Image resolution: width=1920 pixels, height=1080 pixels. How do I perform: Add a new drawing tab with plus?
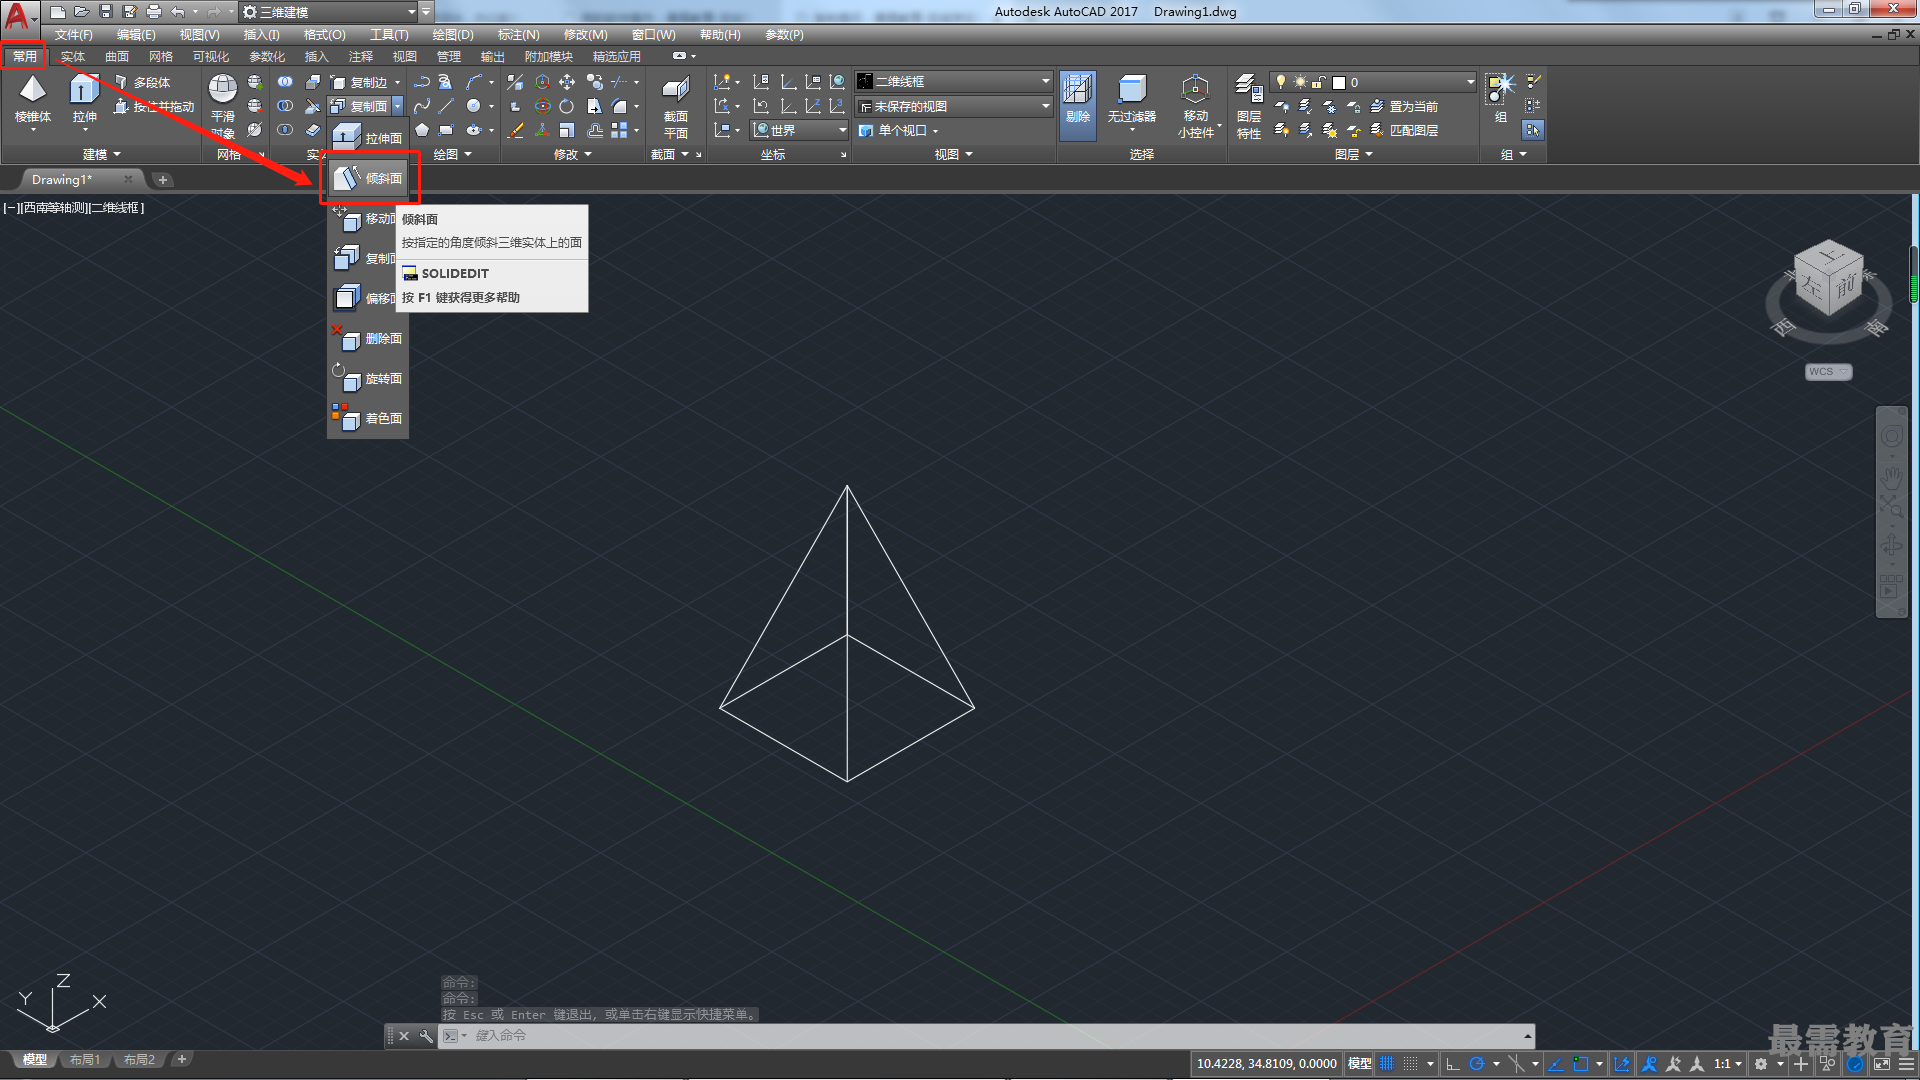click(x=163, y=180)
